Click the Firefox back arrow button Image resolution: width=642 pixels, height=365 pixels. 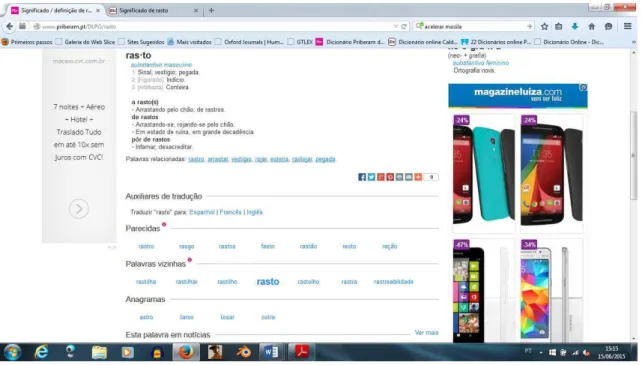[x=9, y=26]
